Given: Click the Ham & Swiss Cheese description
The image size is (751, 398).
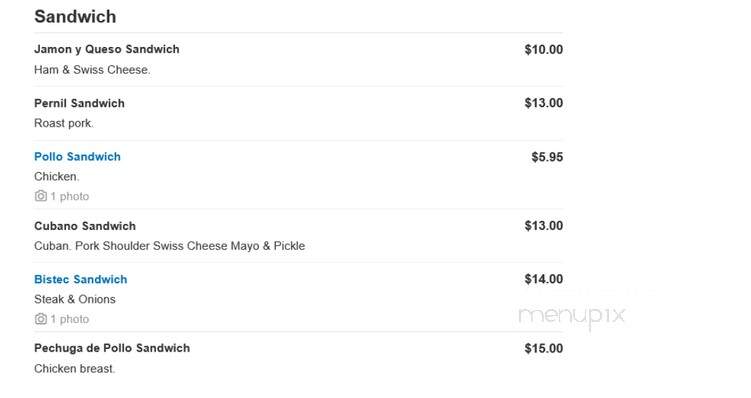Looking at the screenshot, I should pyautogui.click(x=92, y=70).
